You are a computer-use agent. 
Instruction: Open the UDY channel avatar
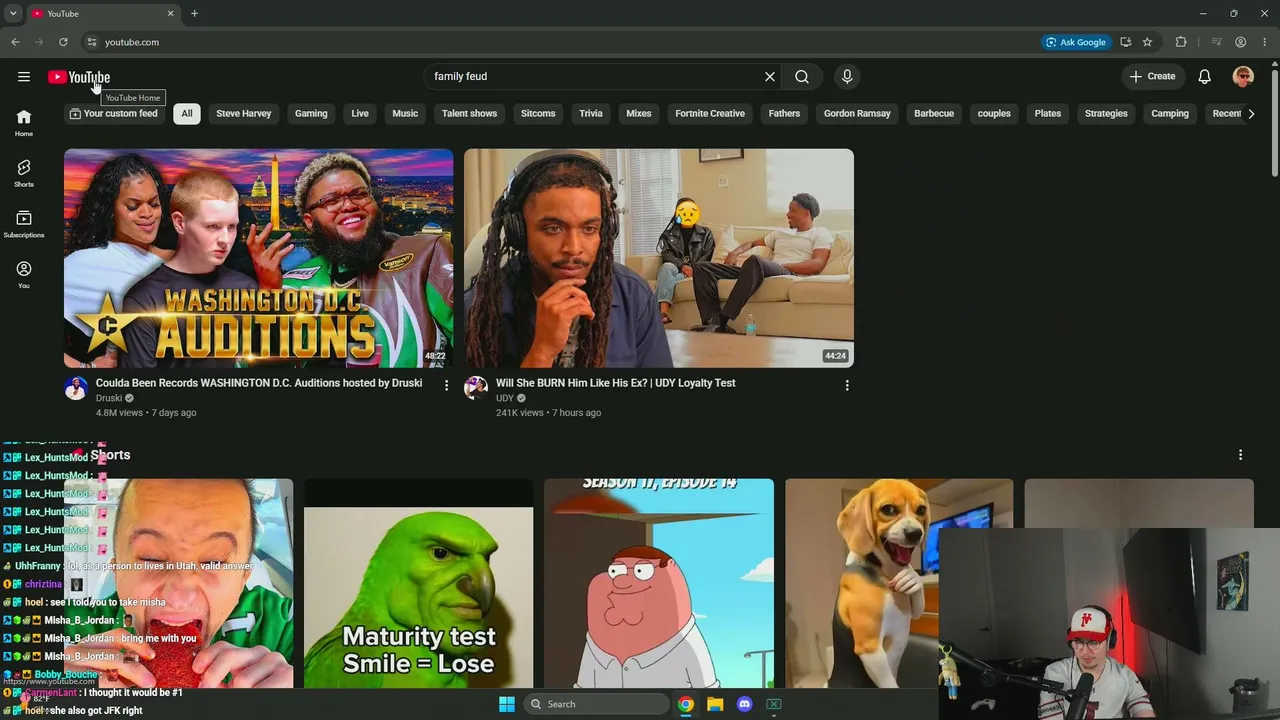(x=476, y=388)
